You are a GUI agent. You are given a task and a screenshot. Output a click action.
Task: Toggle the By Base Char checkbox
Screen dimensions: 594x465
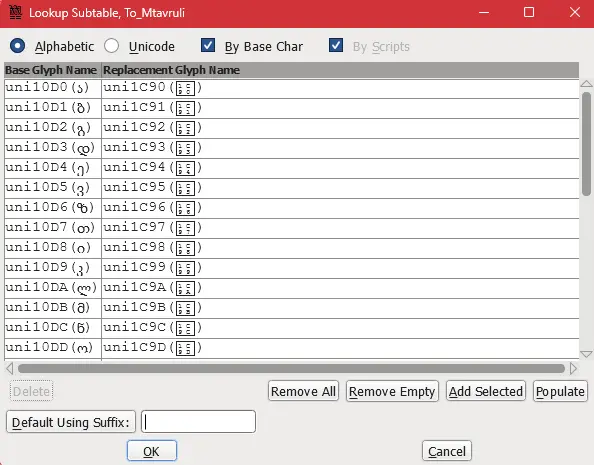click(x=208, y=45)
